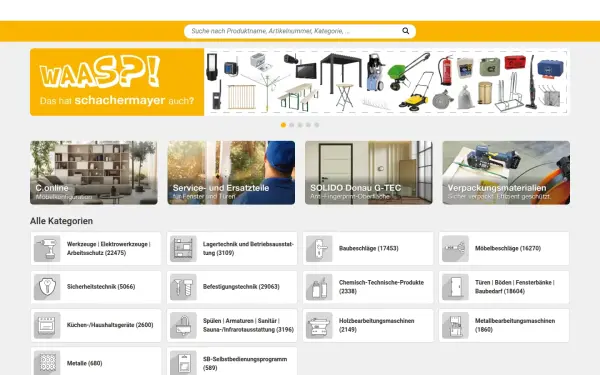Select the fourth carousel dot

tap(308, 125)
